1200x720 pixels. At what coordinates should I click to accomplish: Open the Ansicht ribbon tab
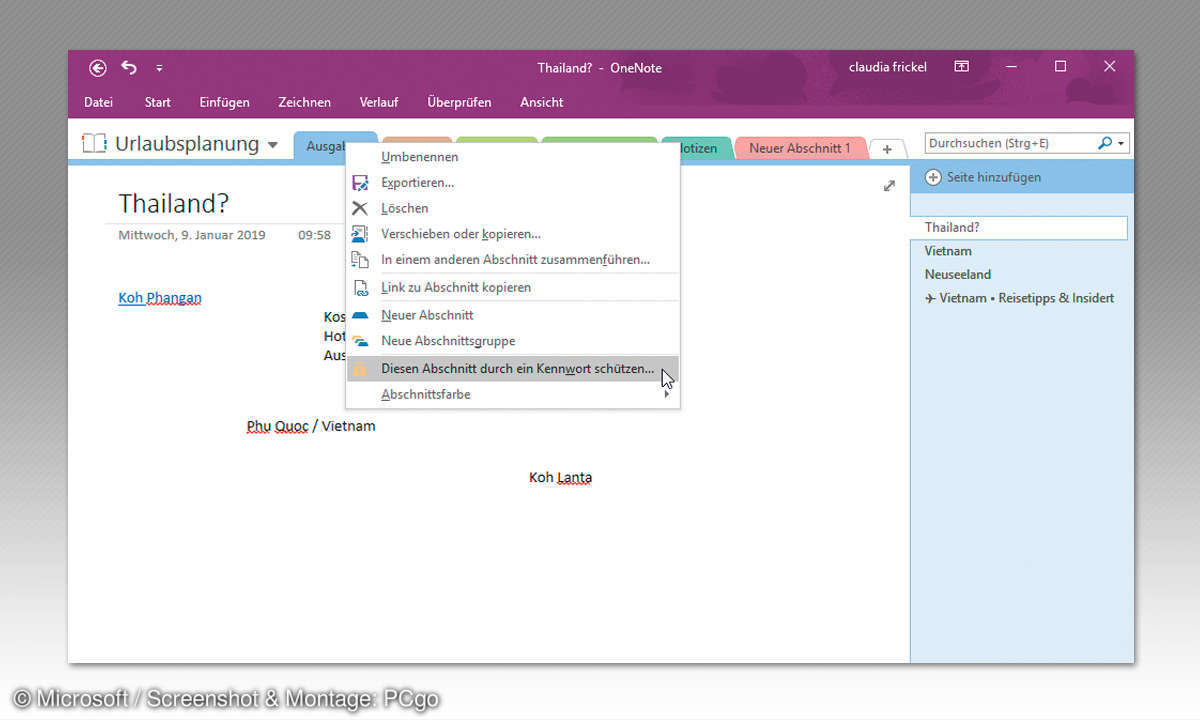coord(541,102)
